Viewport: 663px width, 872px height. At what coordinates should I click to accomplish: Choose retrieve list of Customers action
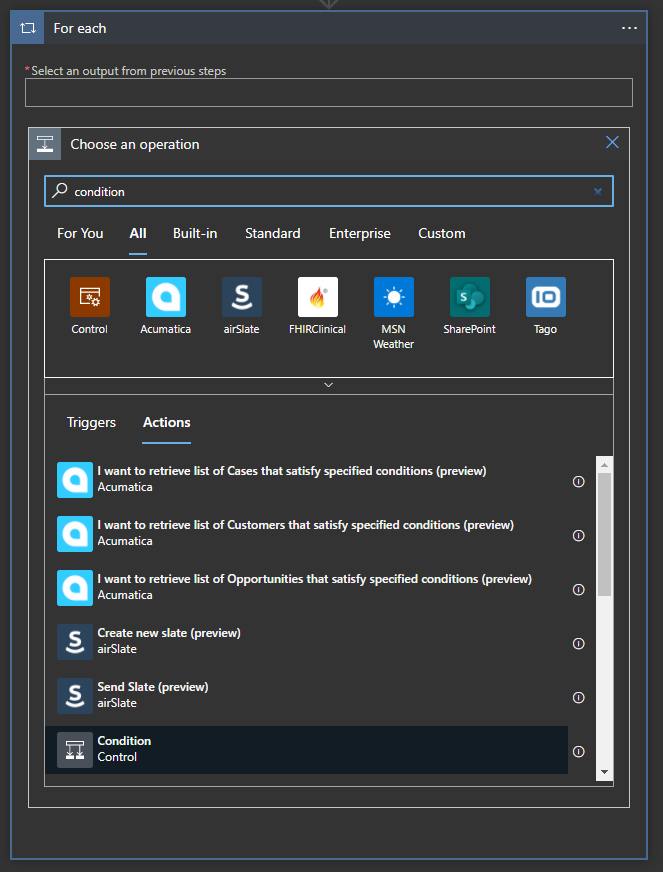point(306,533)
